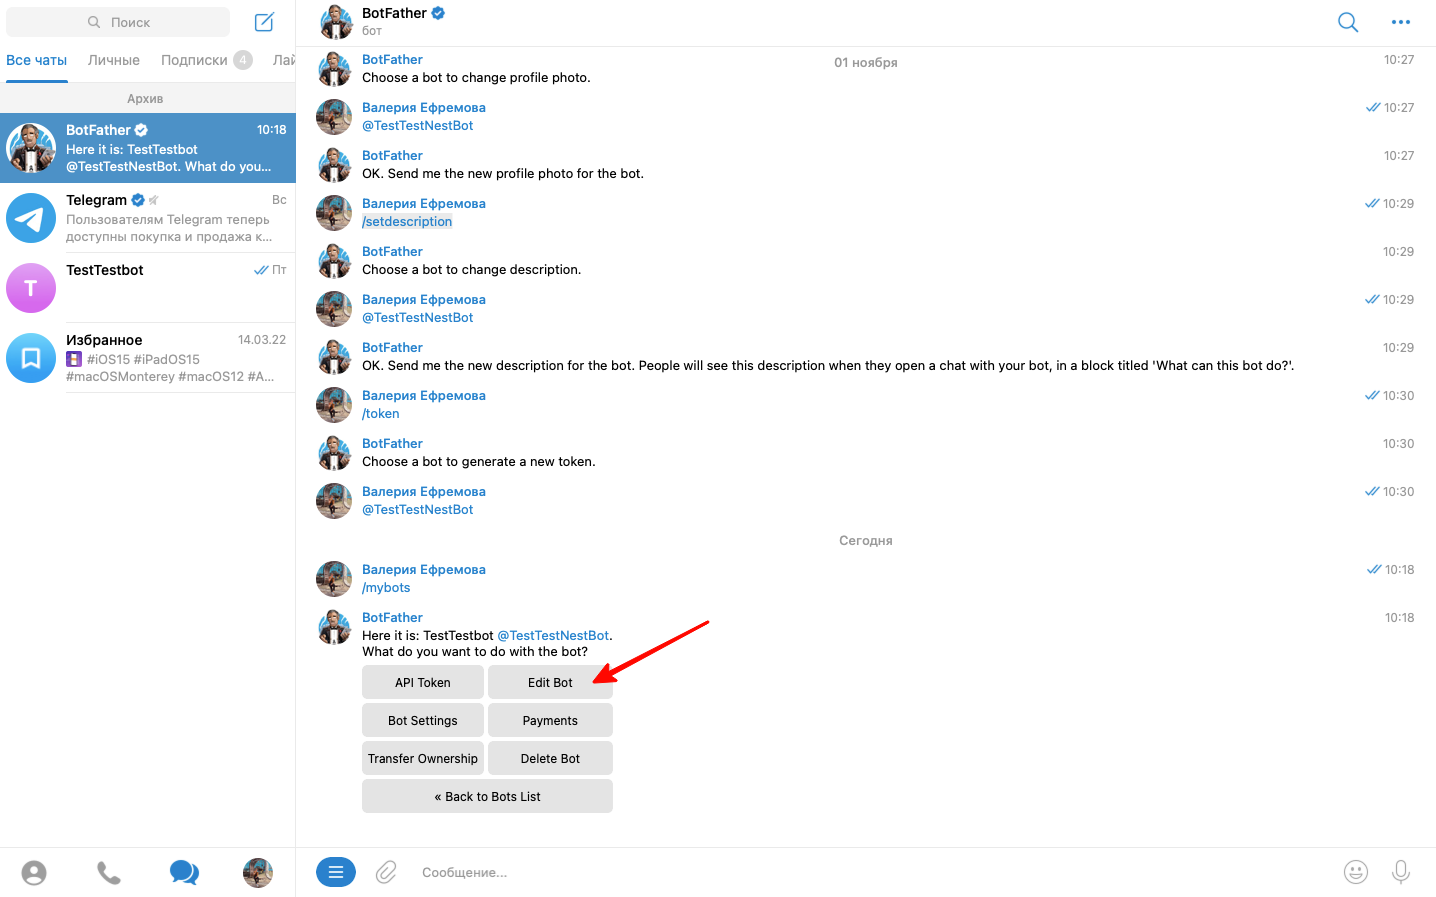
Task: Switch to the Личные folder tab
Action: click(x=114, y=60)
